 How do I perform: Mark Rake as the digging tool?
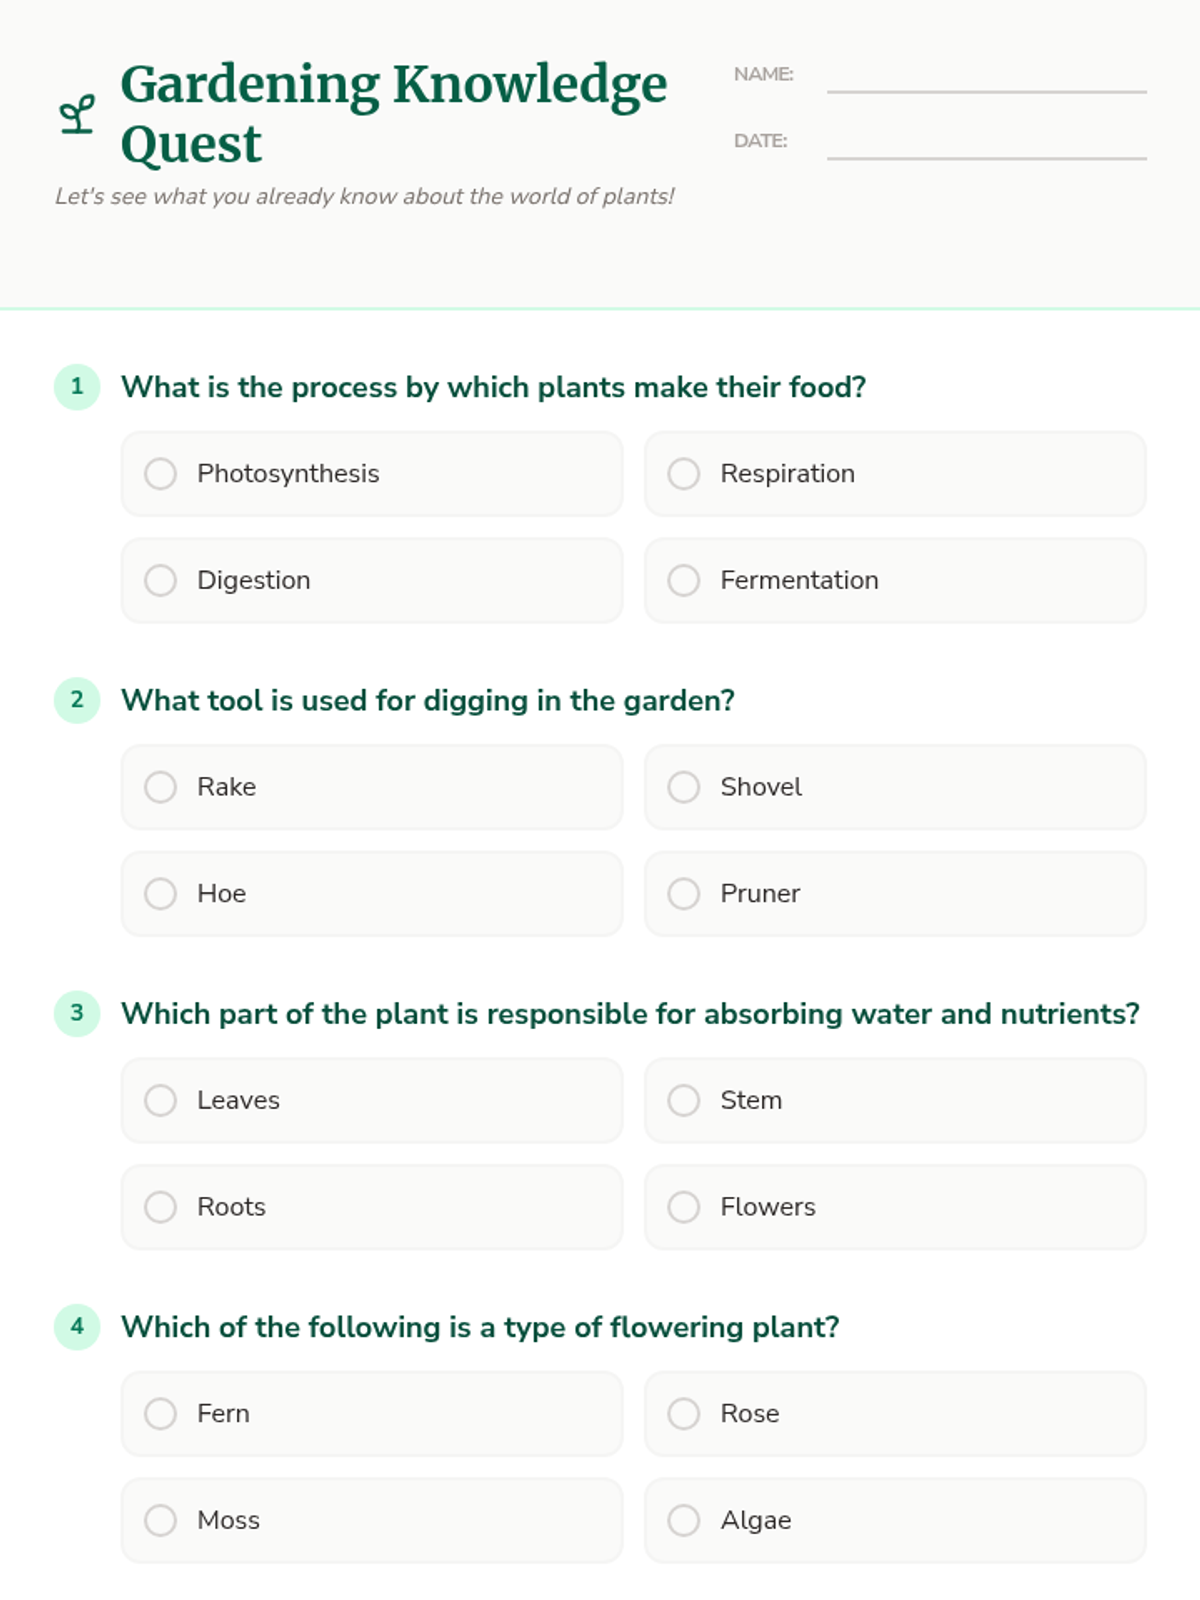coord(161,787)
